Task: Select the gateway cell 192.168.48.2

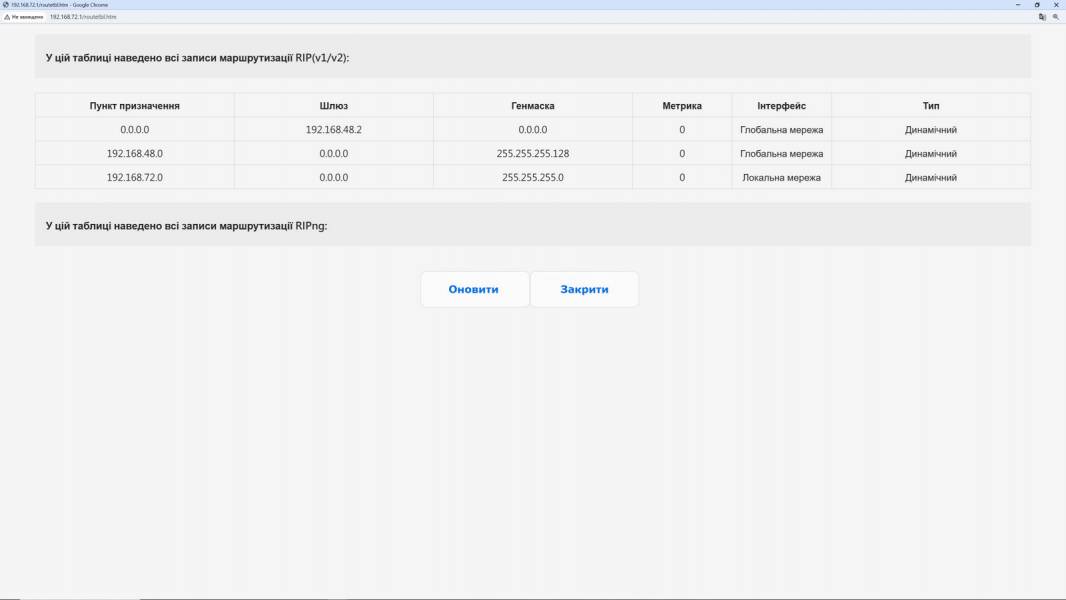Action: (334, 130)
